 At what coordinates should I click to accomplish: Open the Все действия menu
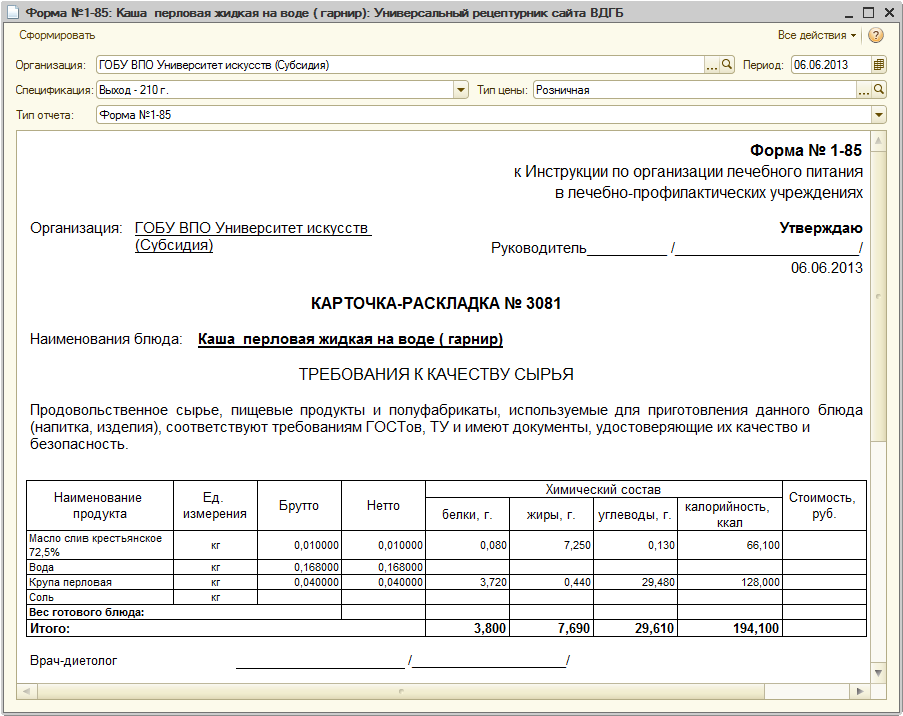click(817, 35)
